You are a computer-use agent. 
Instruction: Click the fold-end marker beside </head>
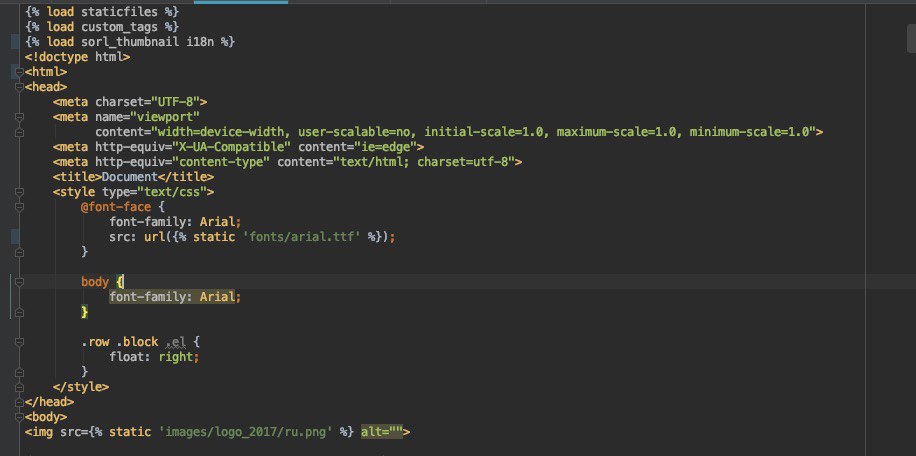click(19, 402)
